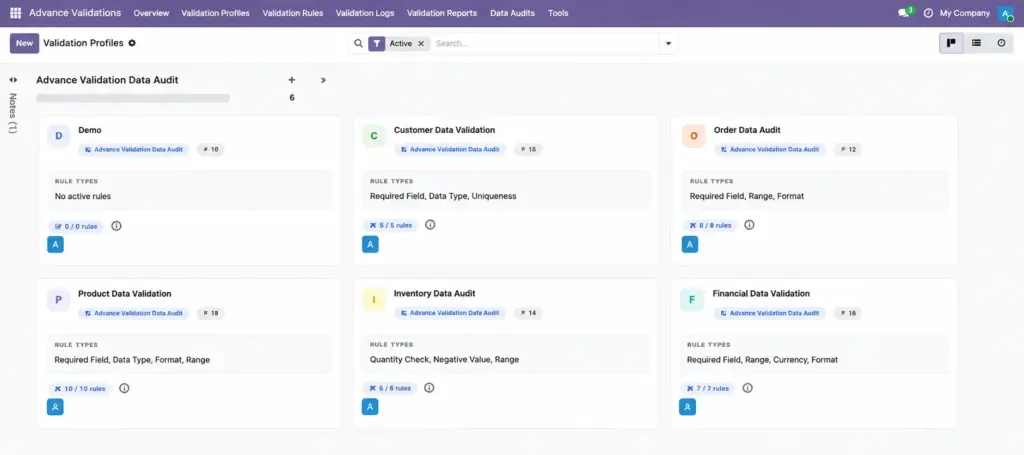Click the I avatar on Inventory card
Viewport: 1024px width, 455px height.
pos(374,300)
